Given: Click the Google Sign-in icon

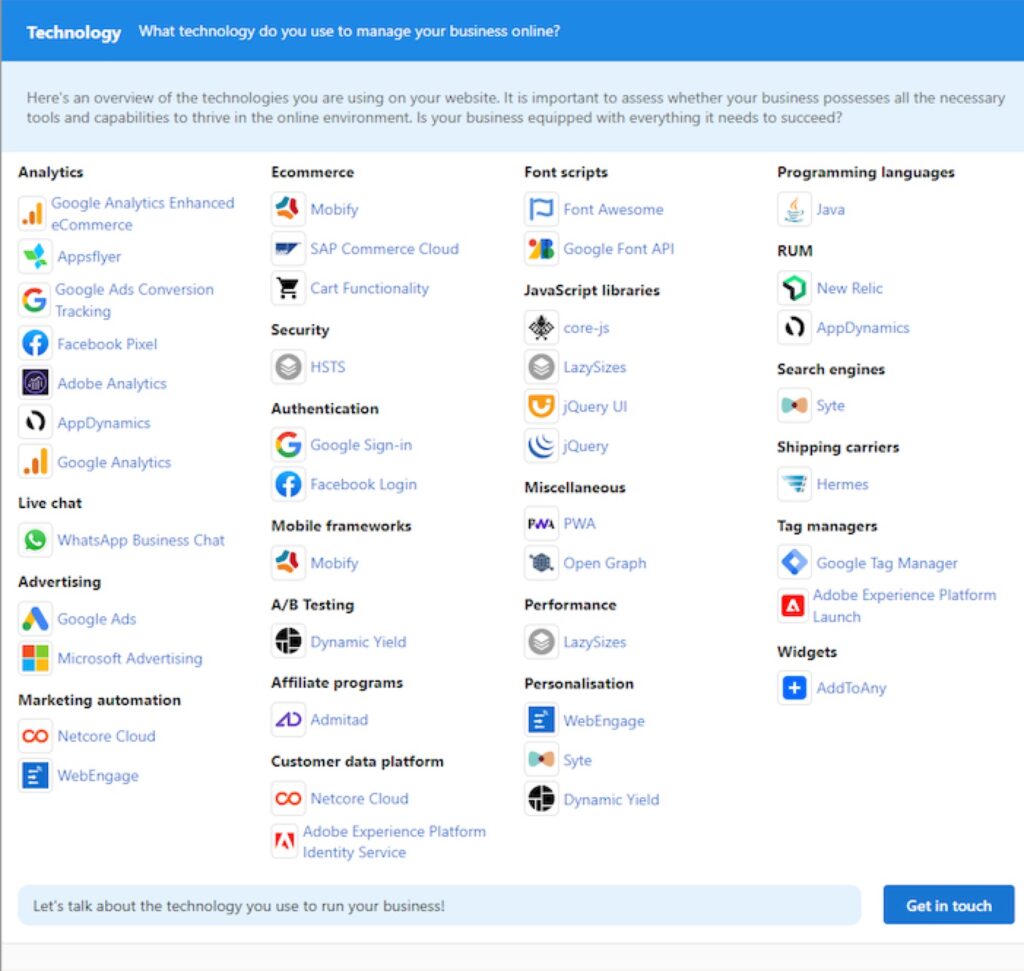Looking at the screenshot, I should (x=288, y=445).
